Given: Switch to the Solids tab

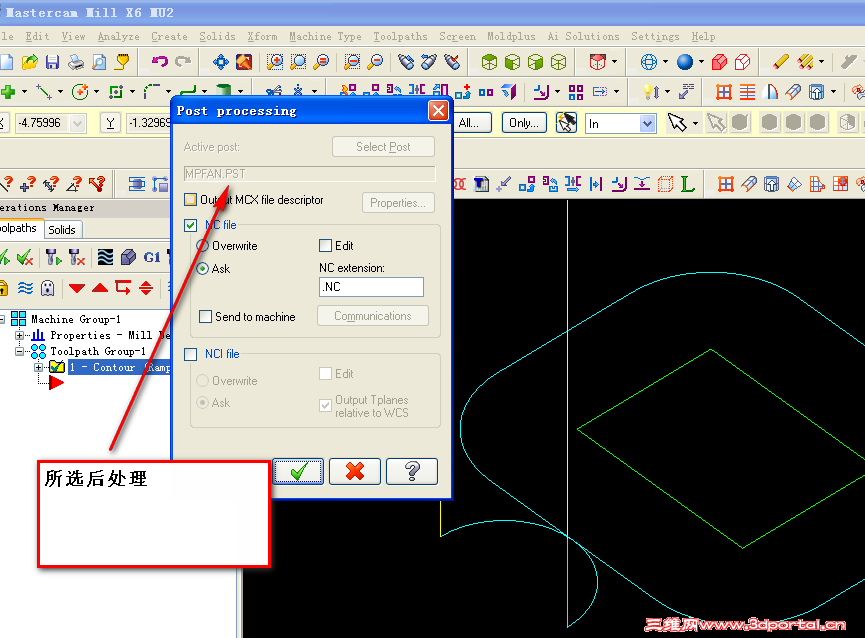Looking at the screenshot, I should [x=62, y=229].
